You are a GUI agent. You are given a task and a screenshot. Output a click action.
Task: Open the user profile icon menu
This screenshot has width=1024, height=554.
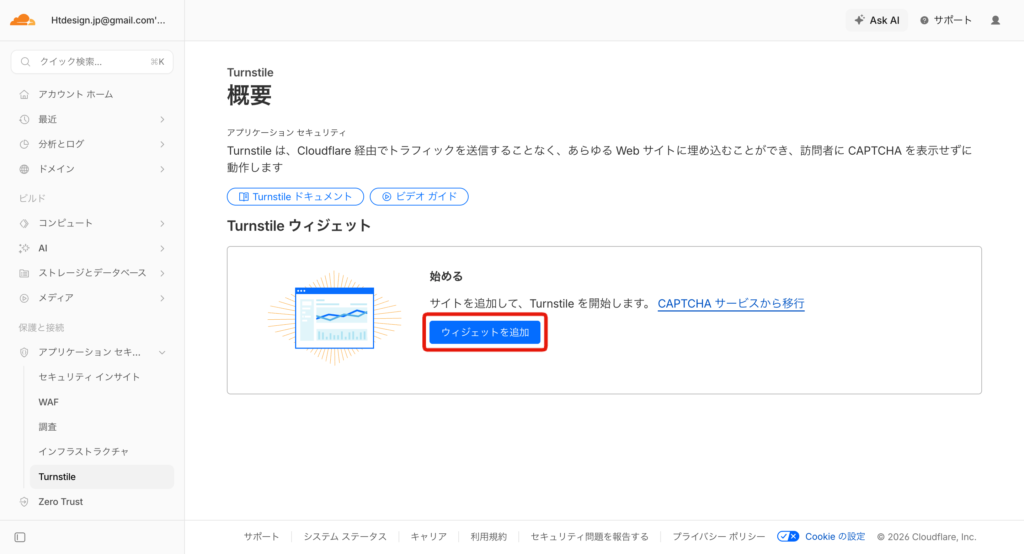(x=994, y=20)
